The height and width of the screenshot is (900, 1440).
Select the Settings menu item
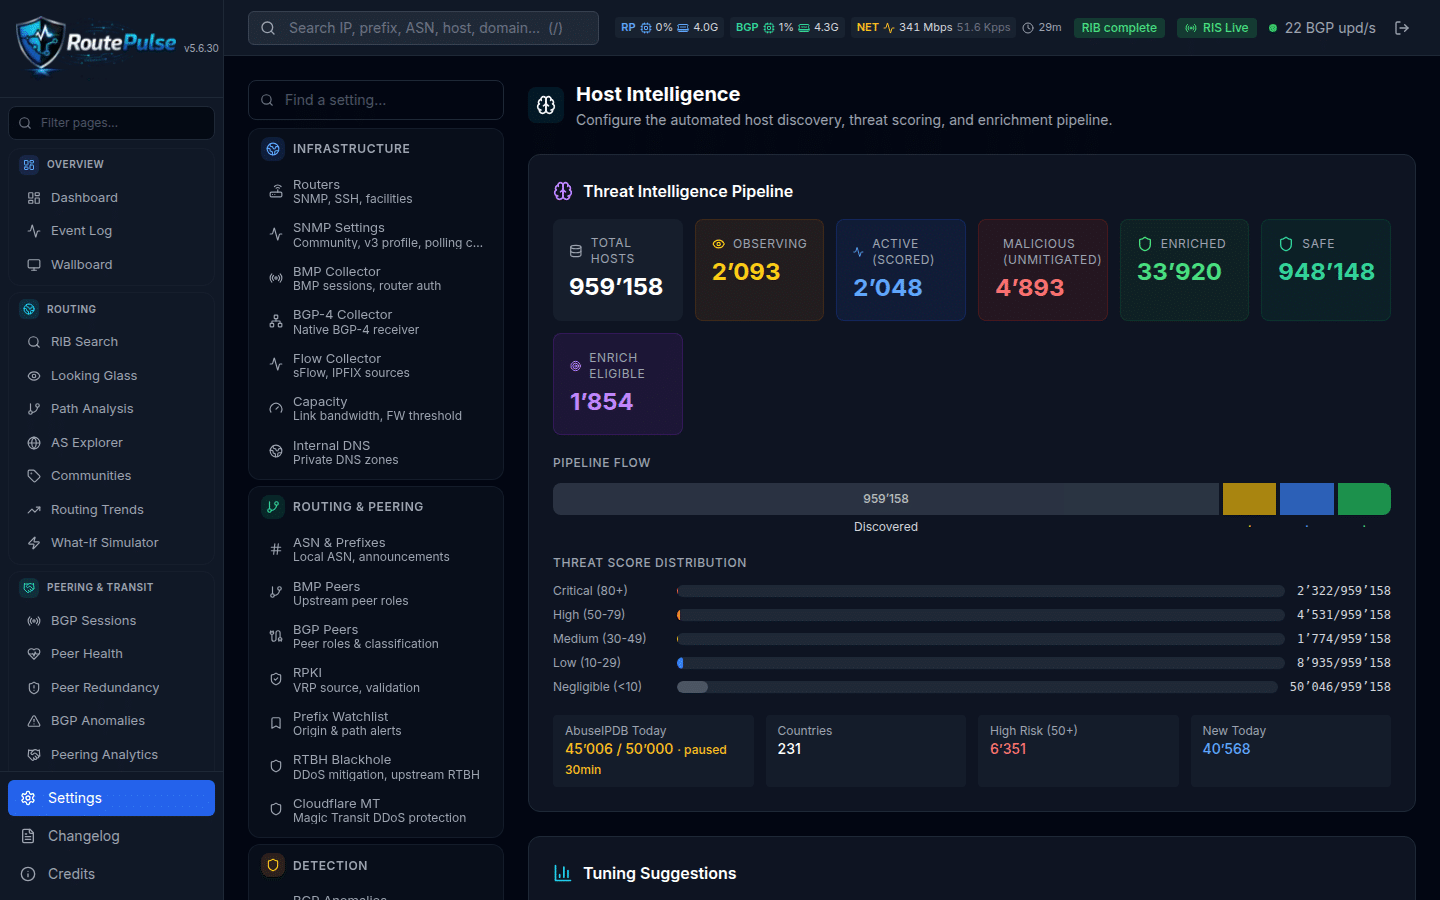click(111, 798)
